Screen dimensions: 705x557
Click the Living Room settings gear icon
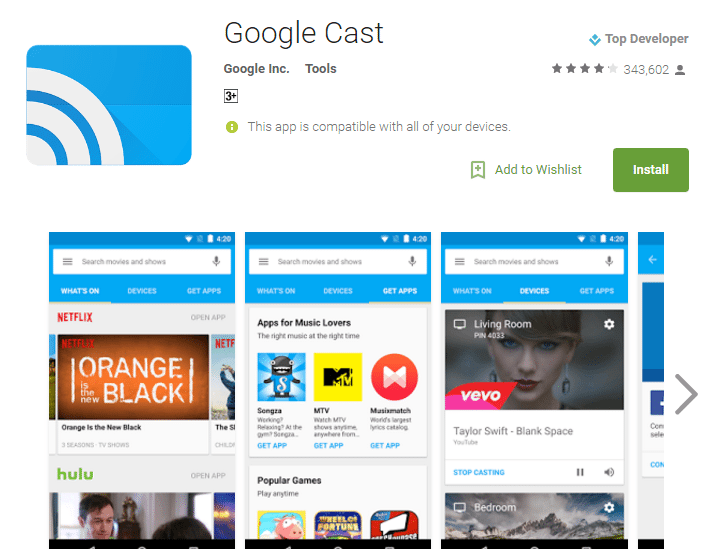pos(609,324)
